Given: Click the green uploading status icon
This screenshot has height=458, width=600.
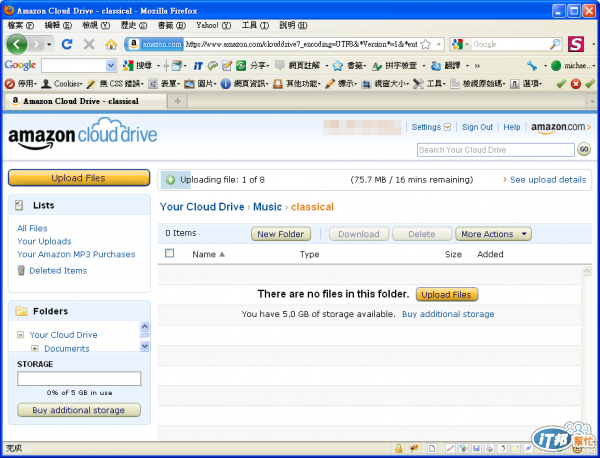Looking at the screenshot, I should [x=171, y=180].
